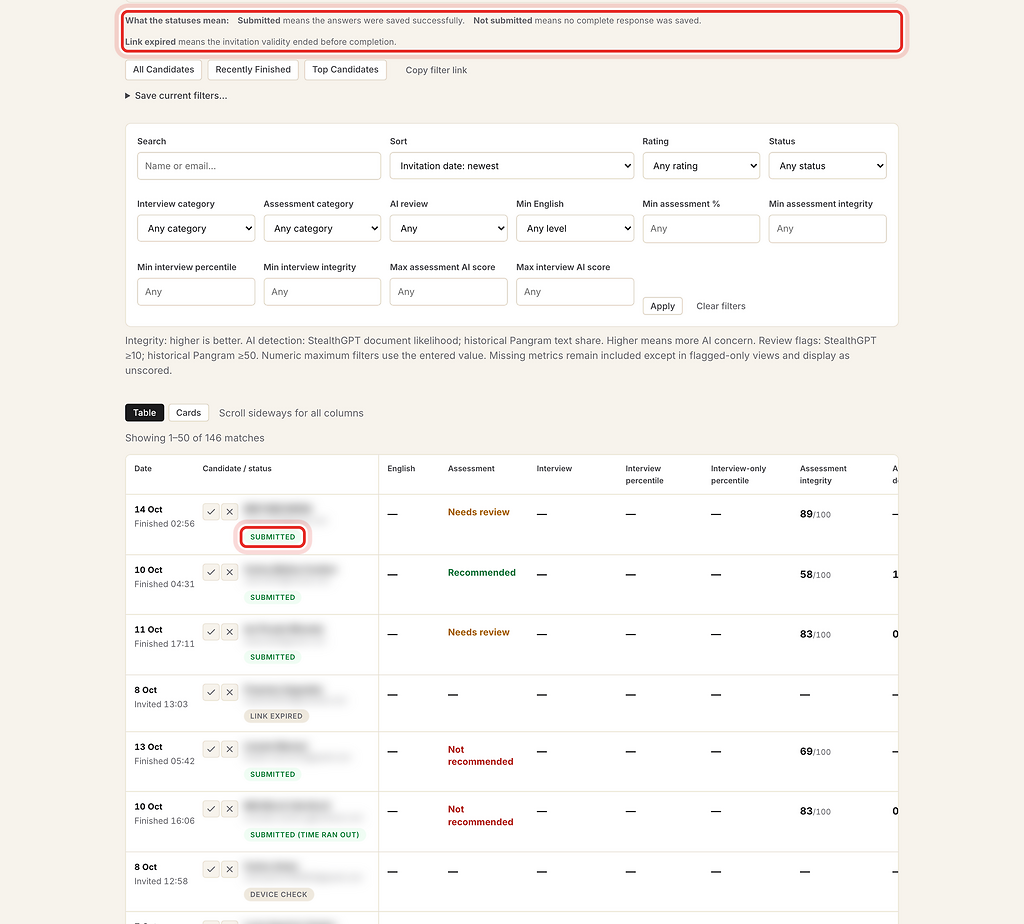This screenshot has width=1024, height=924.
Task: Click X icon for candidate finished 16:06
Action: (x=229, y=808)
